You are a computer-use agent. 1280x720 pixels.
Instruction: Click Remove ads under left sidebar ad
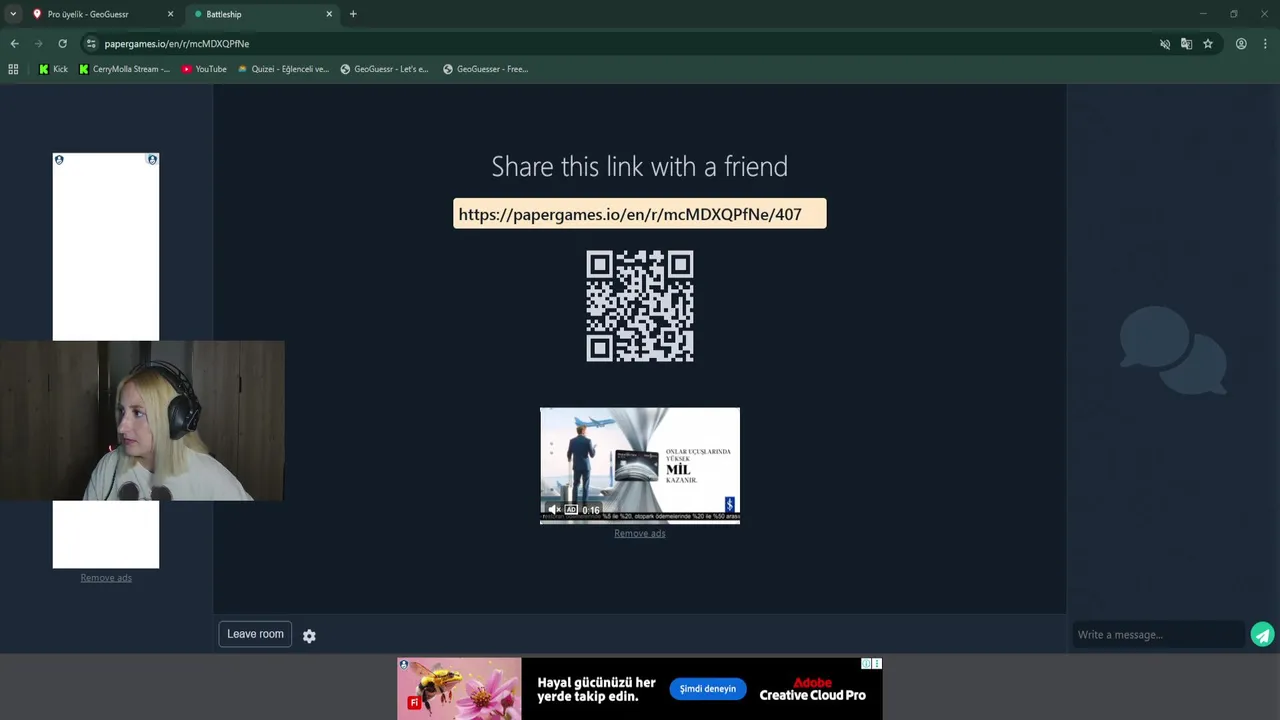pos(106,578)
